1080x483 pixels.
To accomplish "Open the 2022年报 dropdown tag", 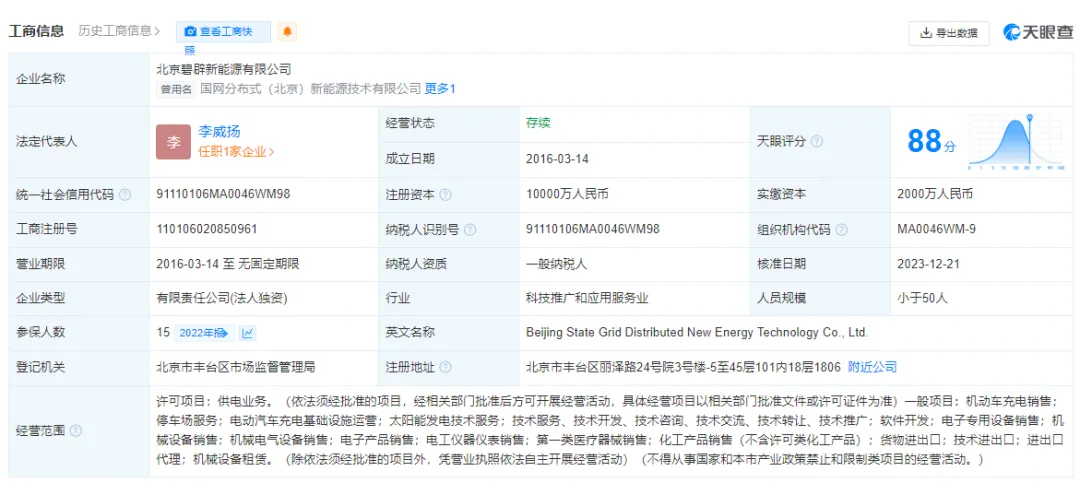I will (204, 333).
